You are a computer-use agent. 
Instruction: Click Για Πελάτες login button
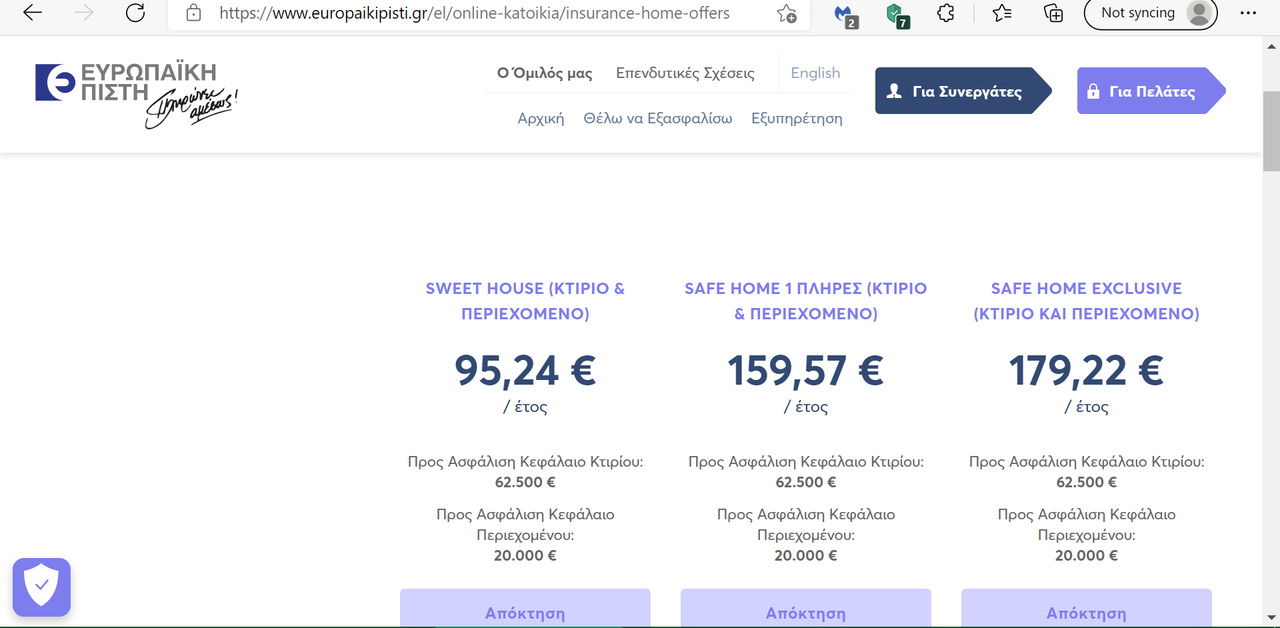[1151, 91]
